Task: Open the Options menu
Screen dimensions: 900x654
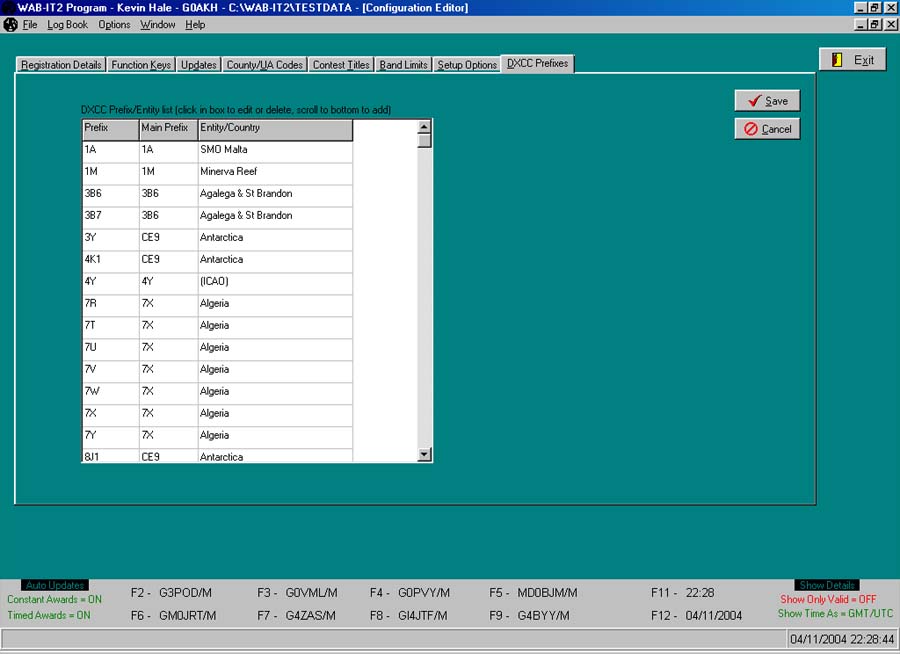Action: (114, 24)
